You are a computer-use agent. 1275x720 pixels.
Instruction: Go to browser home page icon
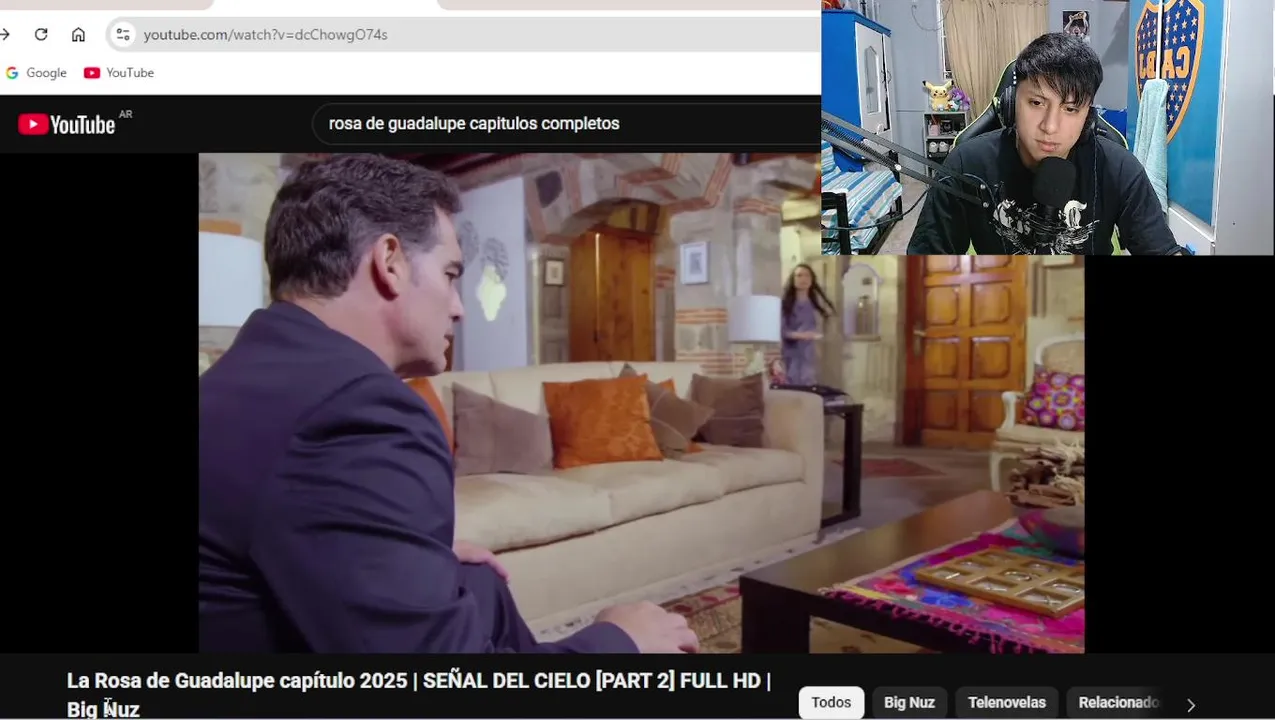pyautogui.click(x=78, y=34)
